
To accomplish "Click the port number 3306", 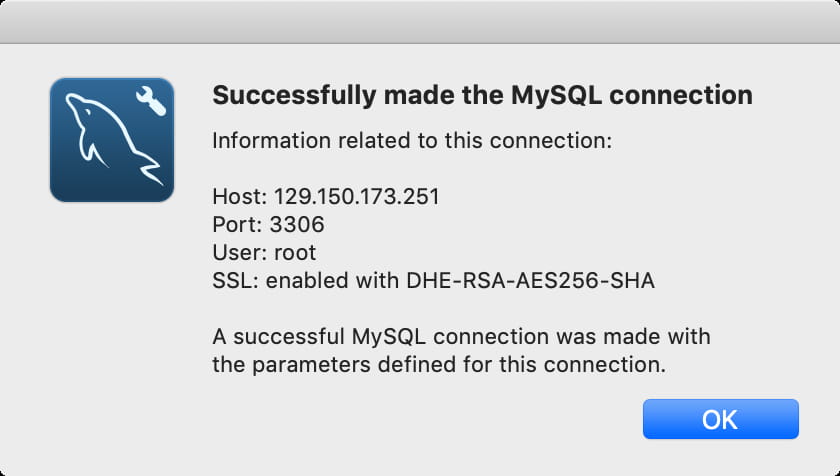I will coord(297,224).
